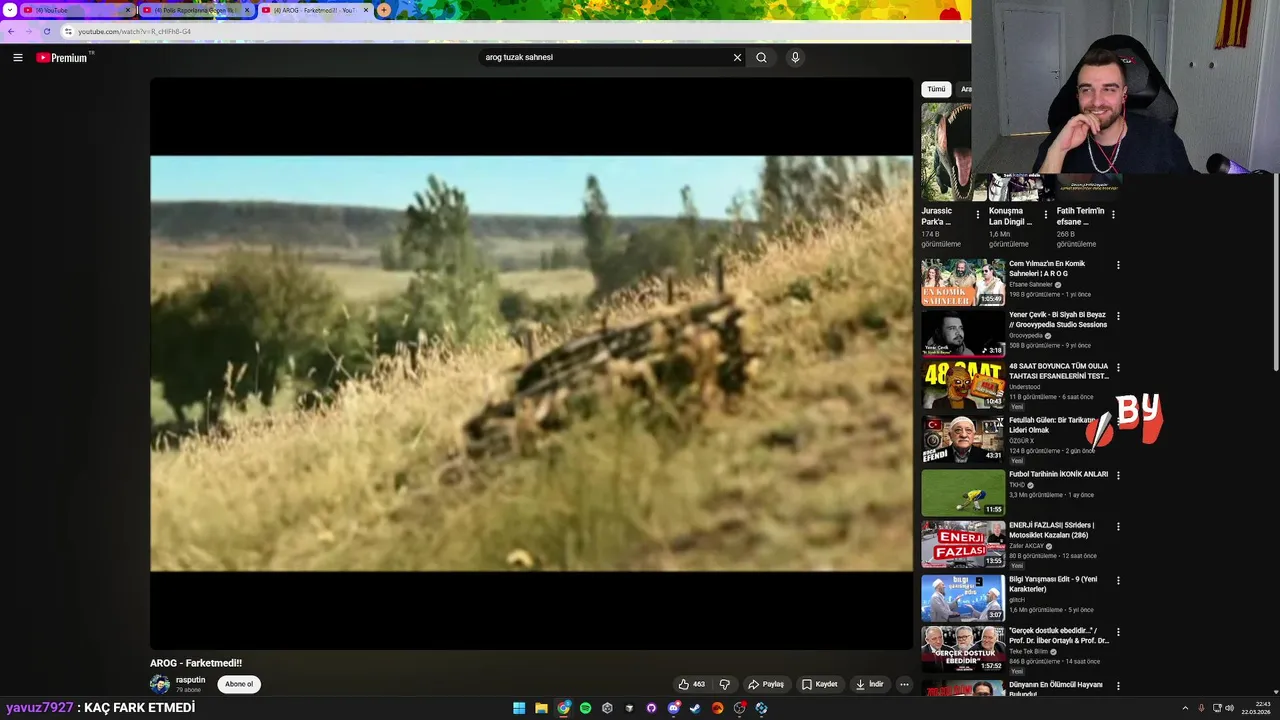Open options for 'Yener Çevik' video
This screenshot has height=720, width=1280.
(x=1118, y=316)
